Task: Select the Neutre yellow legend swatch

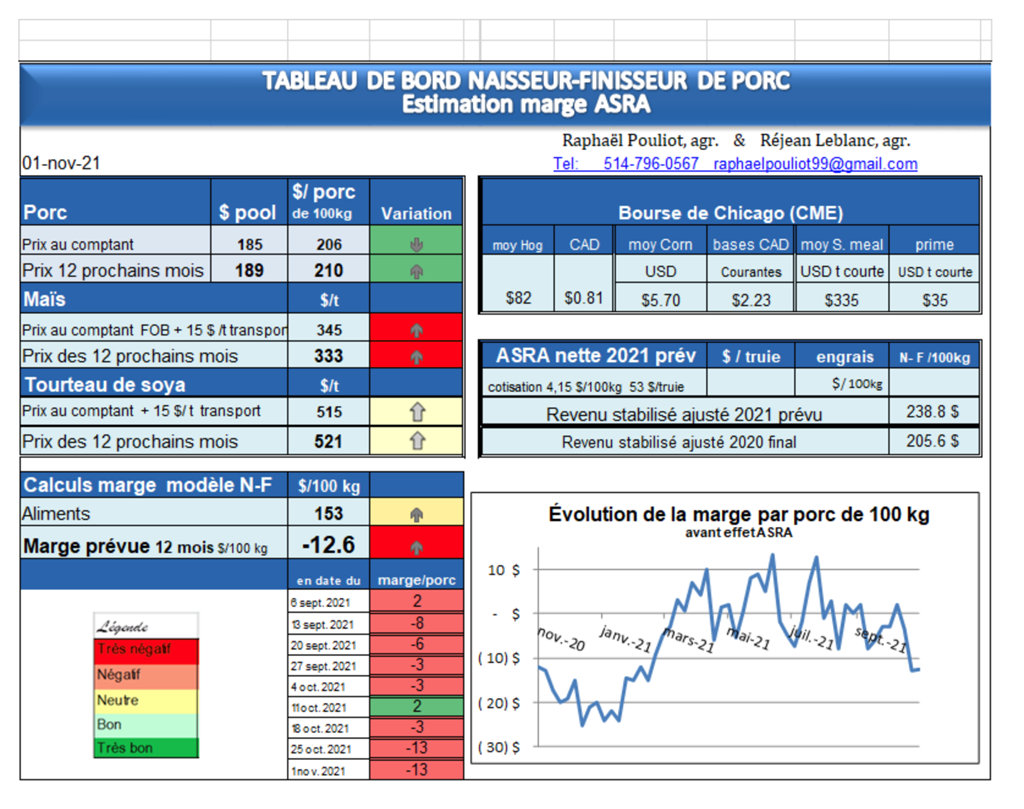Action: pyautogui.click(x=146, y=700)
